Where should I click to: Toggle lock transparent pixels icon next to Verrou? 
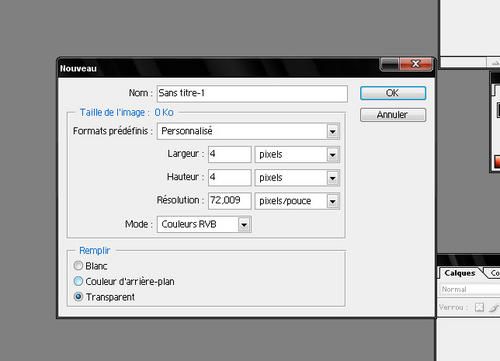click(479, 307)
